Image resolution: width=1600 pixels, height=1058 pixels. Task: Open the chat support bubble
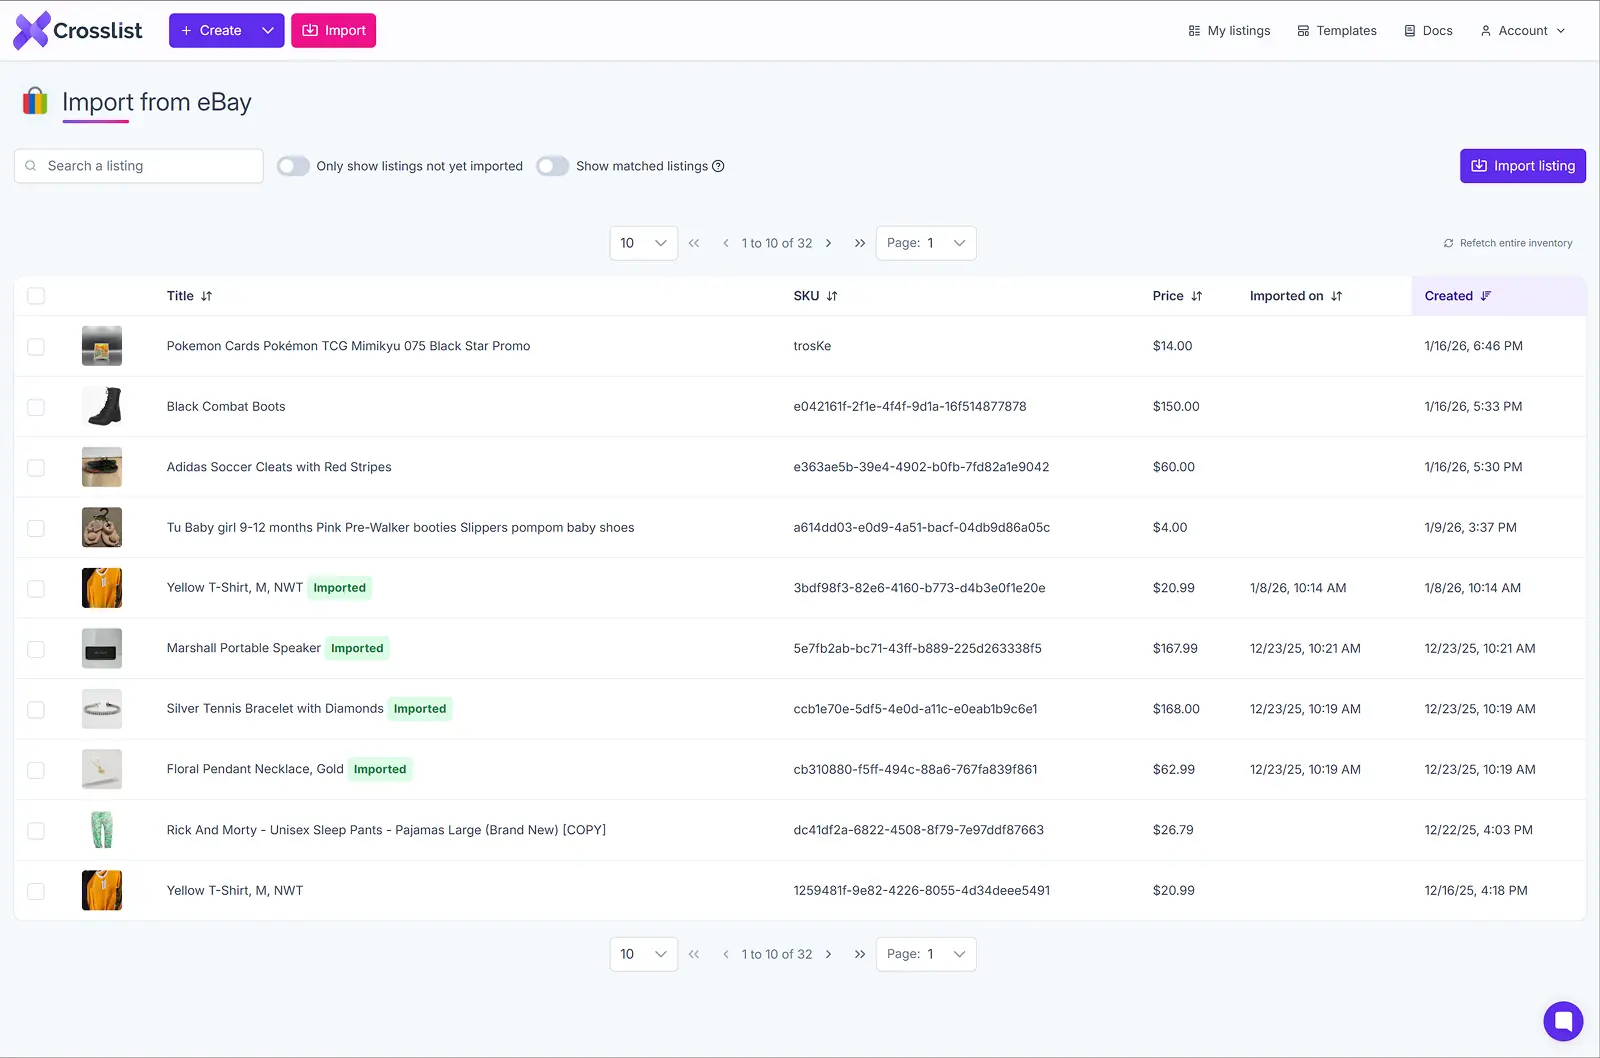(1563, 1021)
